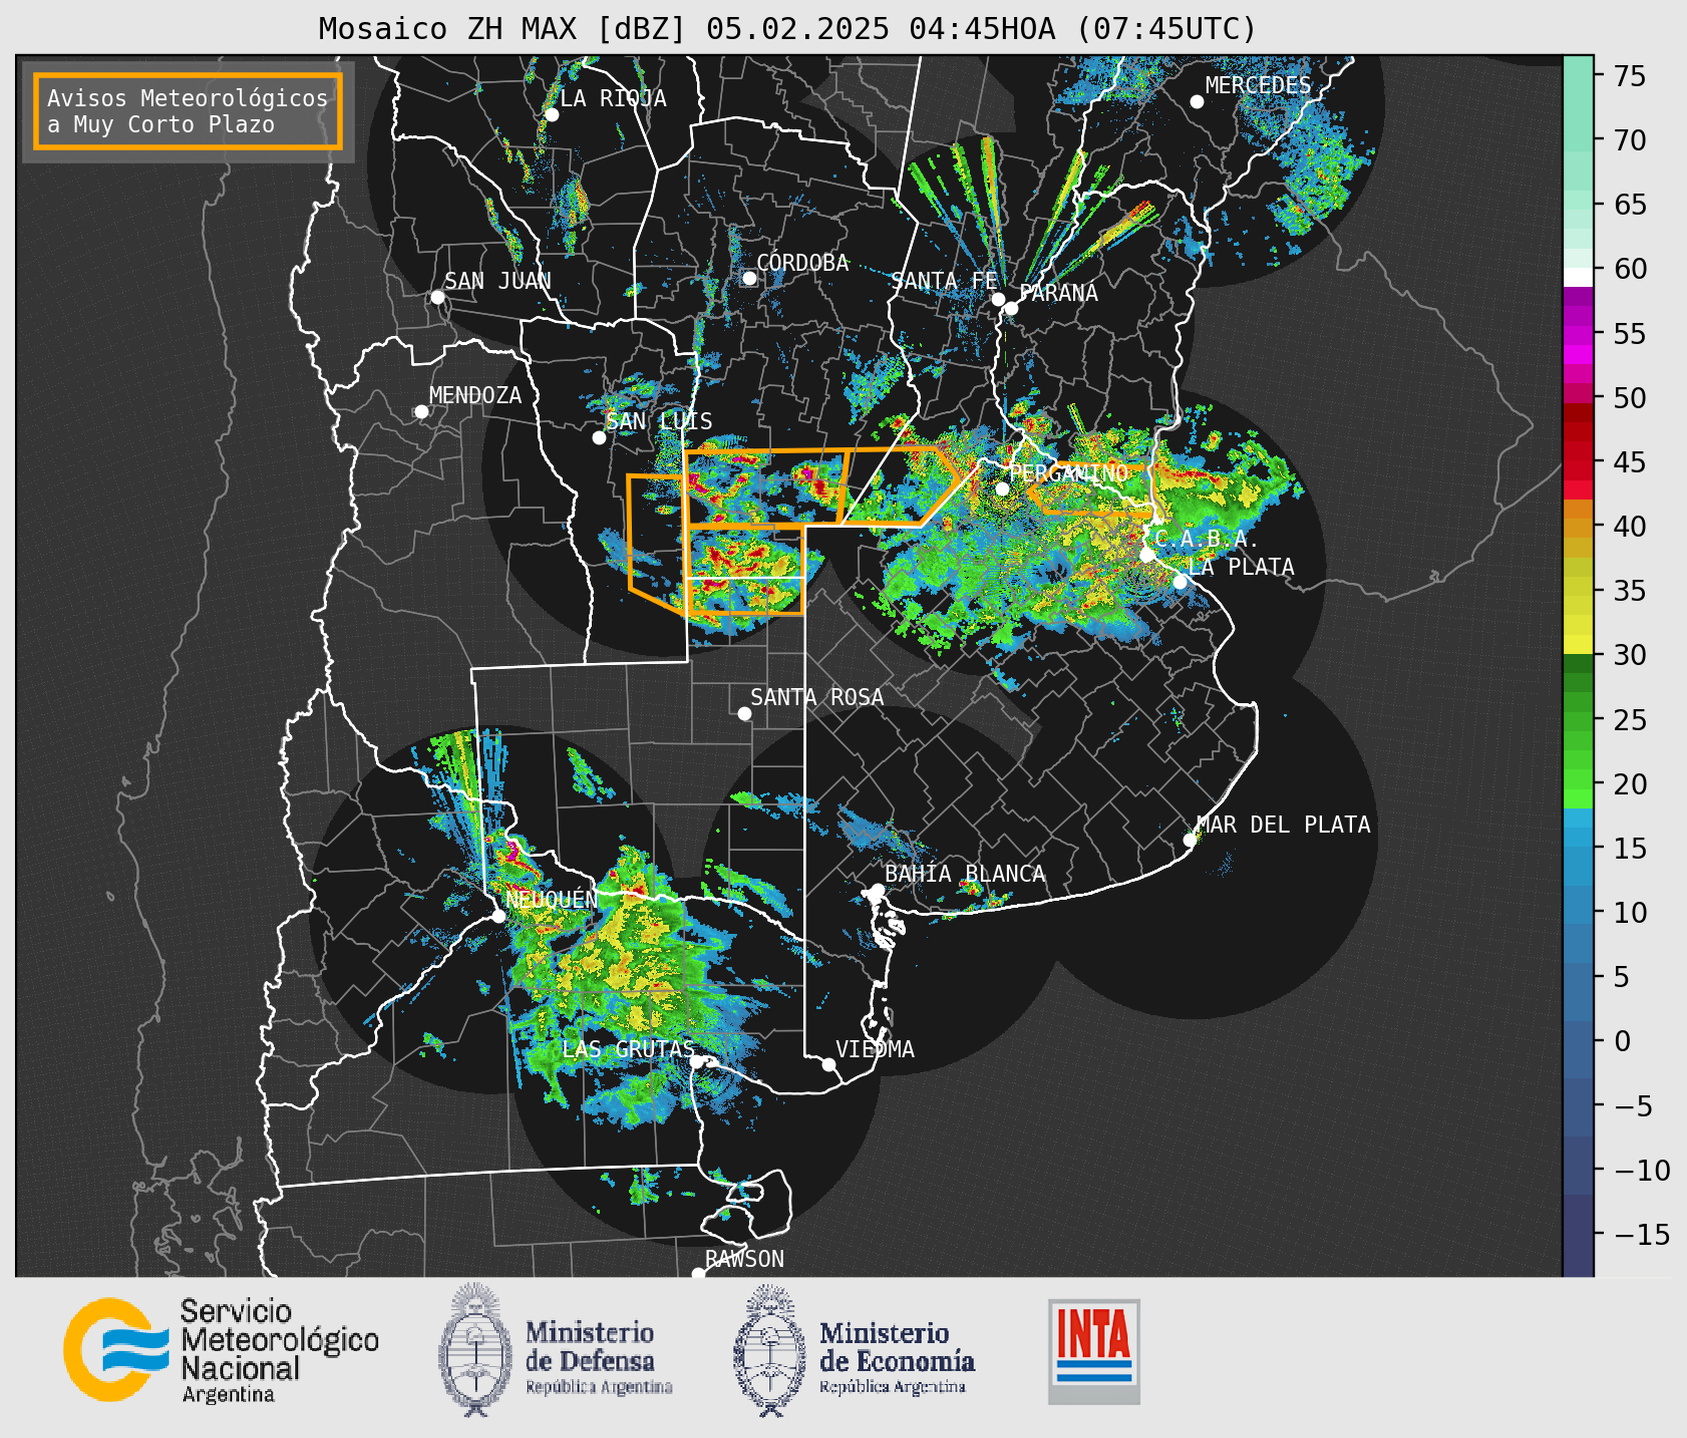Viewport: 1687px width, 1438px height.
Task: Click the 75 value on the colorbar scale
Action: pos(1630,76)
